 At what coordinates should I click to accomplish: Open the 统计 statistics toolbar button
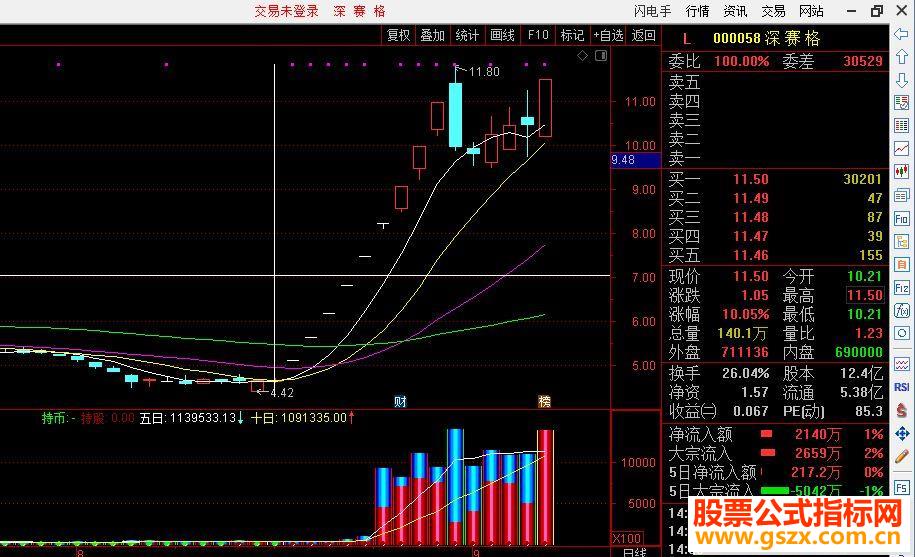467,36
